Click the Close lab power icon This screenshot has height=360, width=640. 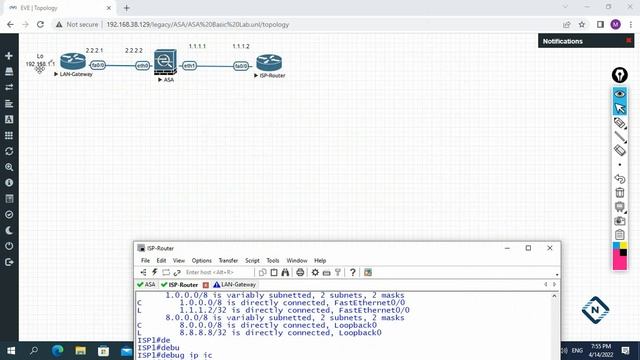coord(9,246)
